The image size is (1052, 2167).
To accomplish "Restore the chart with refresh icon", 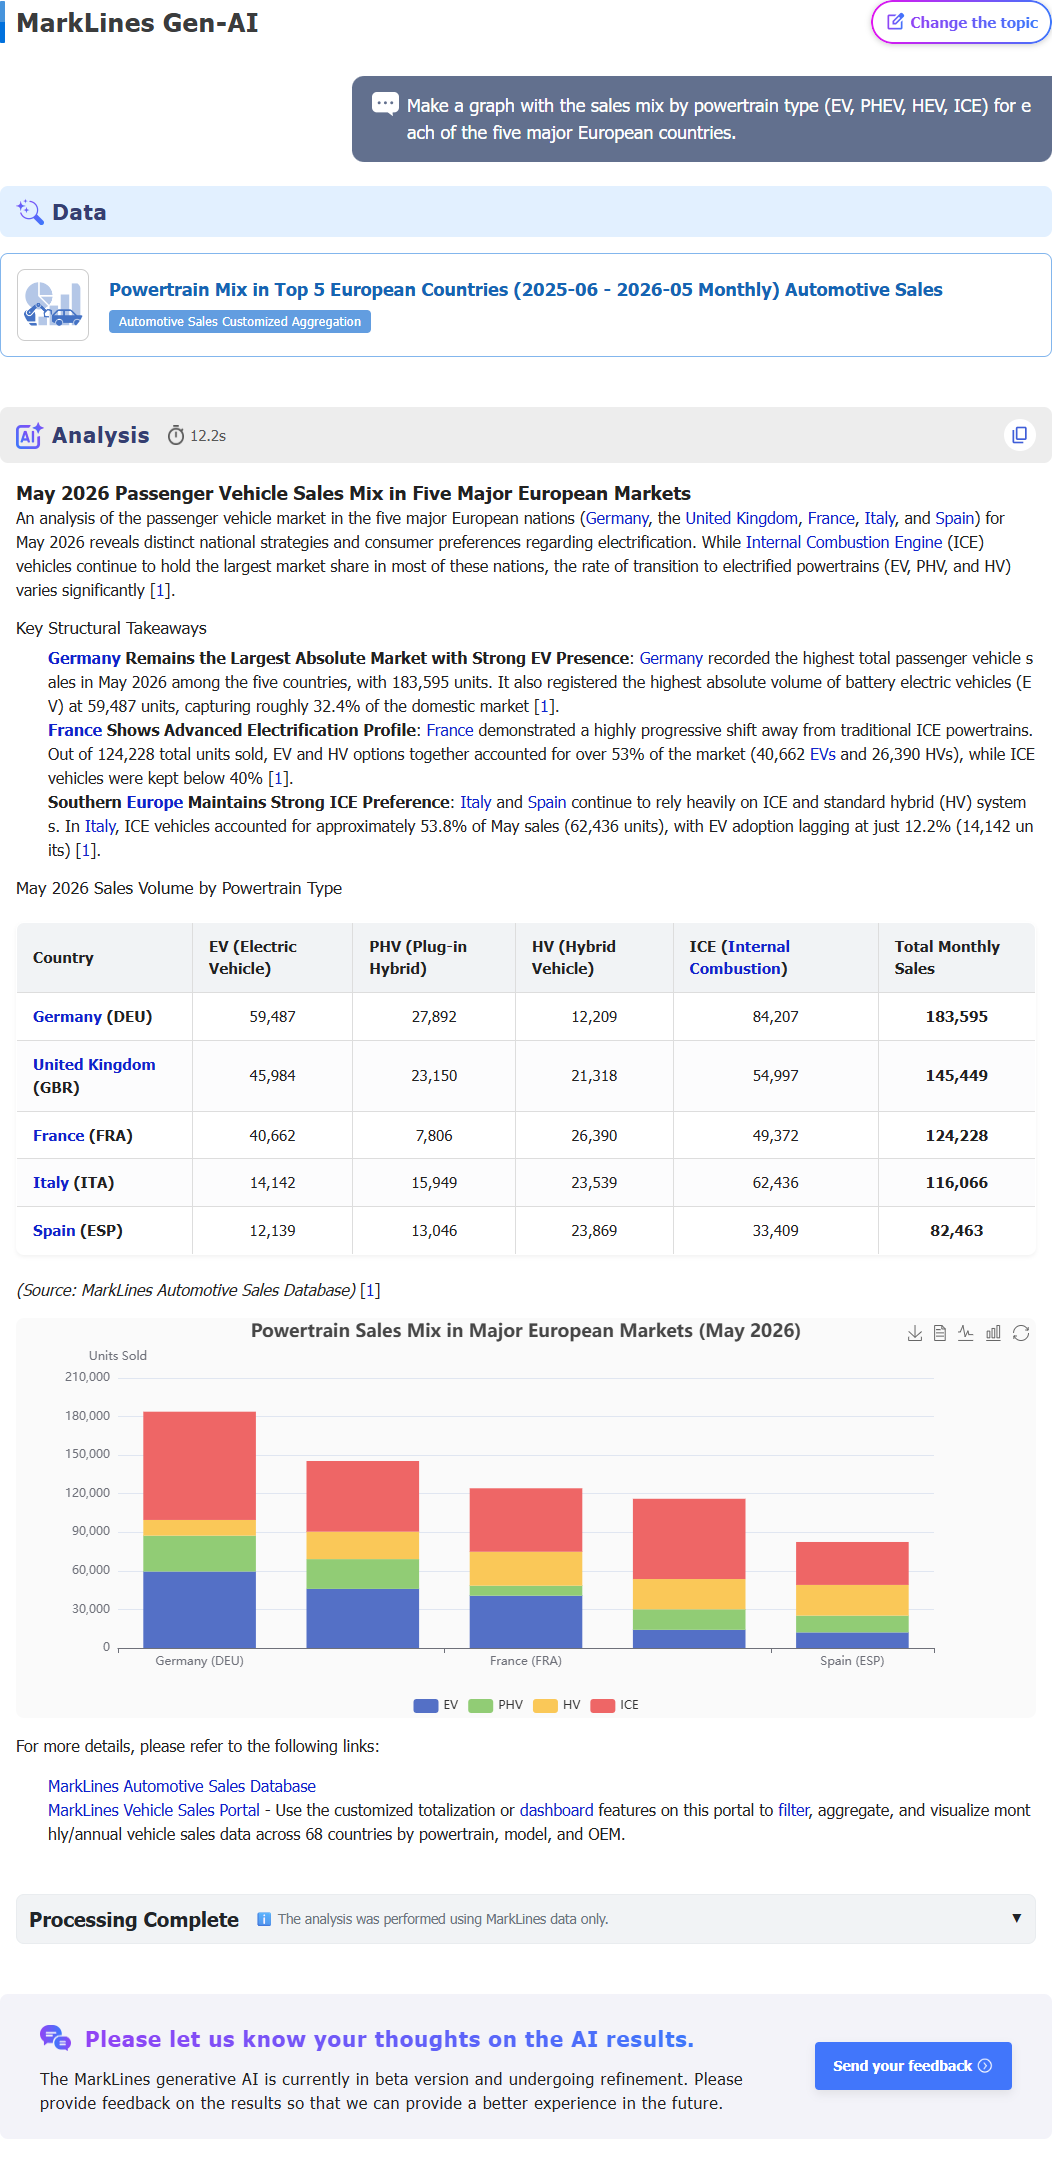I will pyautogui.click(x=1021, y=1333).
